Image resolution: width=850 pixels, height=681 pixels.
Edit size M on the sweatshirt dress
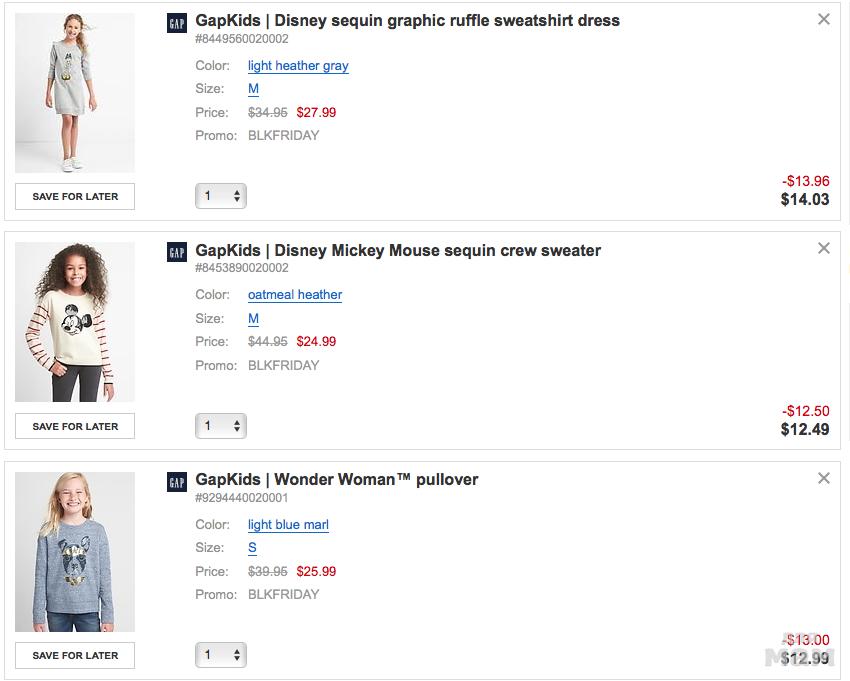click(254, 89)
